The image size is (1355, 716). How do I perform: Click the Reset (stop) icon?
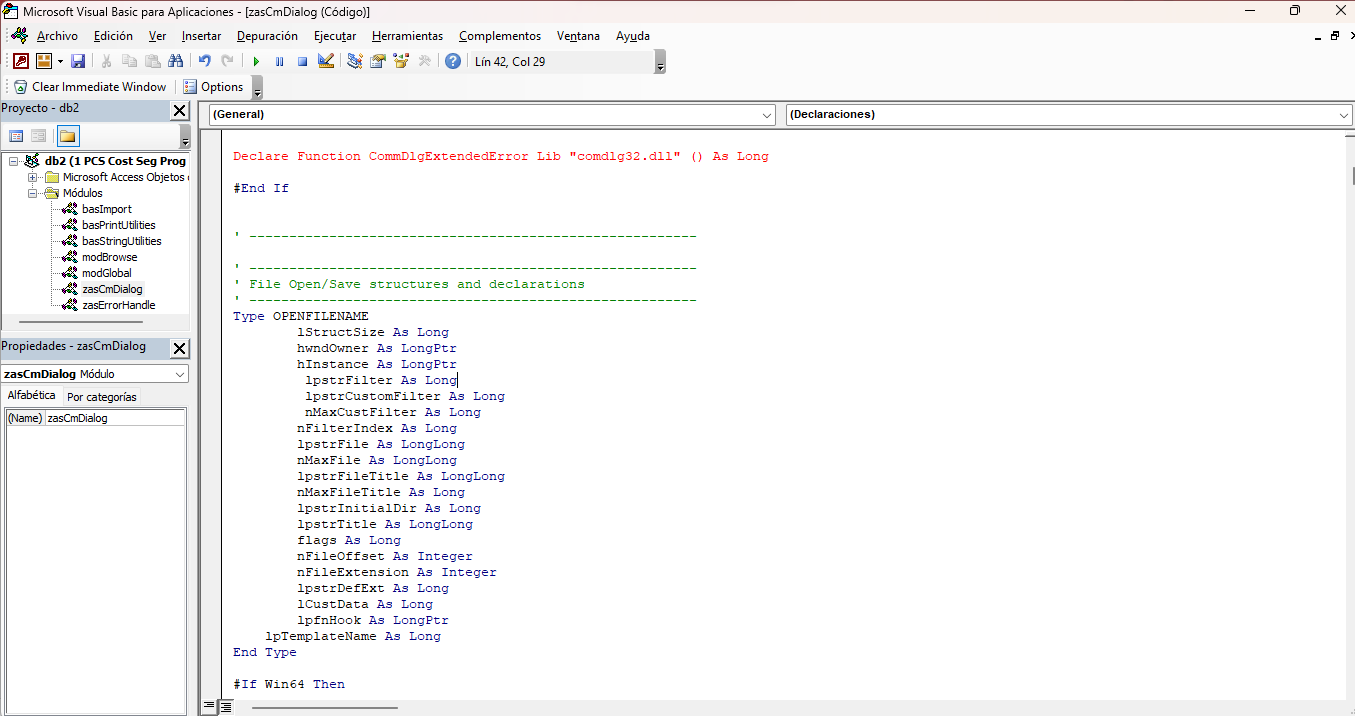[302, 61]
